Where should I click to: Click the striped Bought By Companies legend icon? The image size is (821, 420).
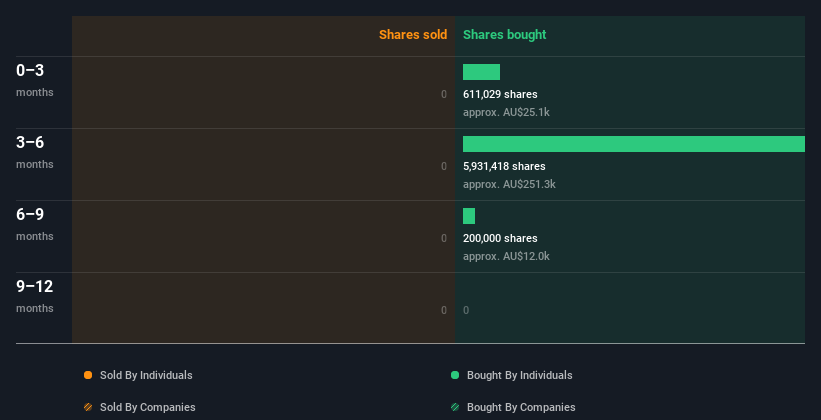(x=455, y=407)
